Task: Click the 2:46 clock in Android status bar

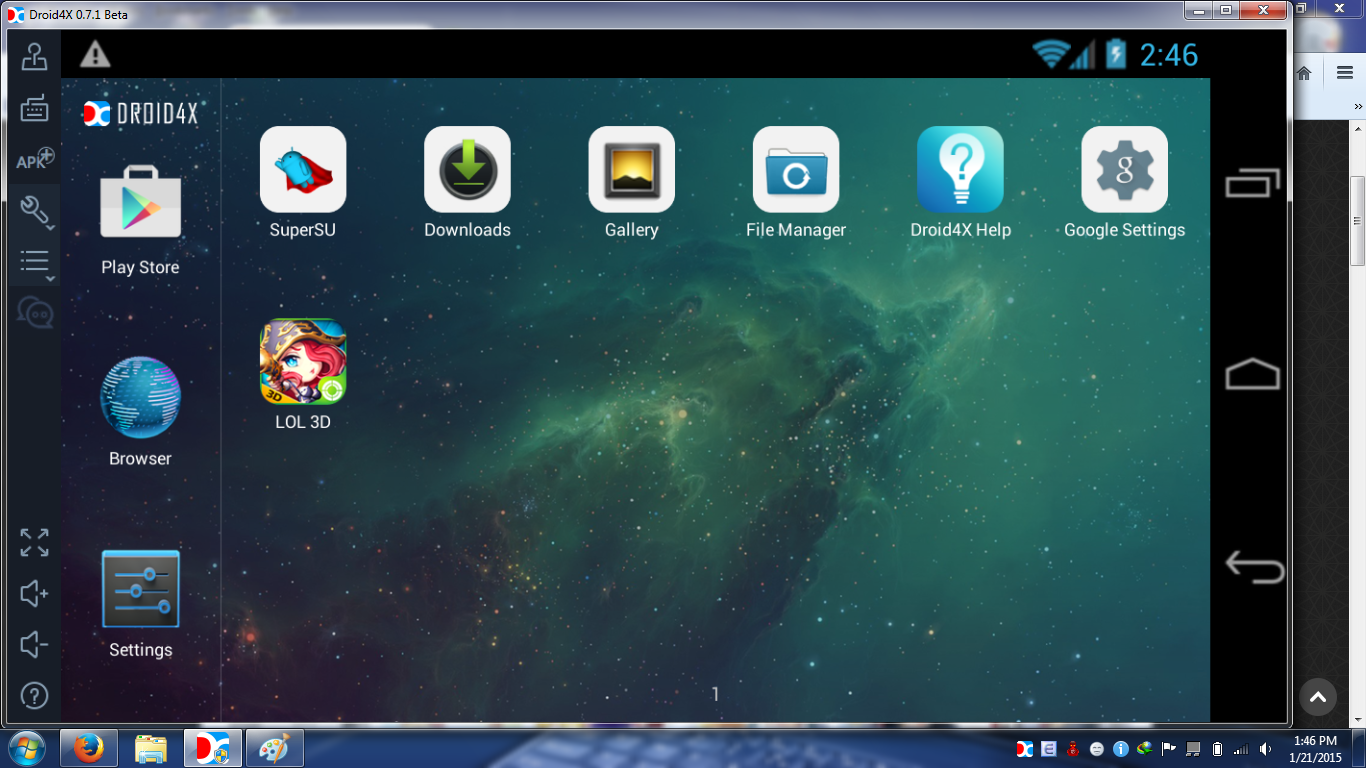Action: pyautogui.click(x=1168, y=55)
